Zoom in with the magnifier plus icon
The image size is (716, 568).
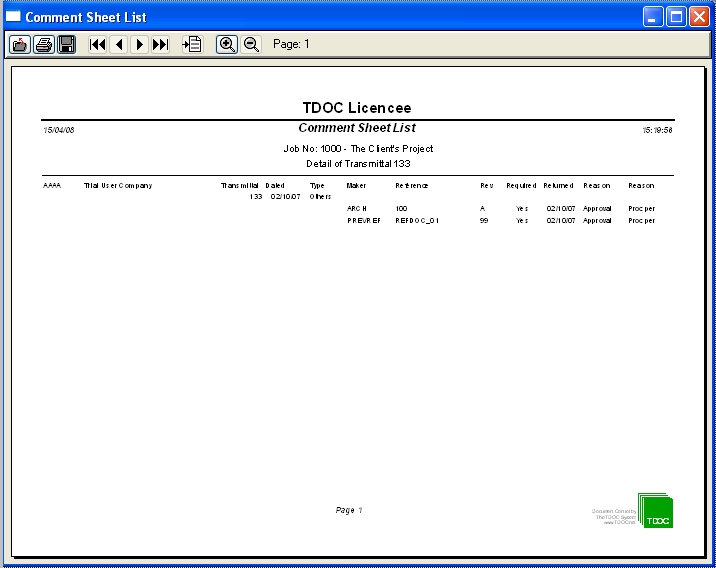coord(227,44)
